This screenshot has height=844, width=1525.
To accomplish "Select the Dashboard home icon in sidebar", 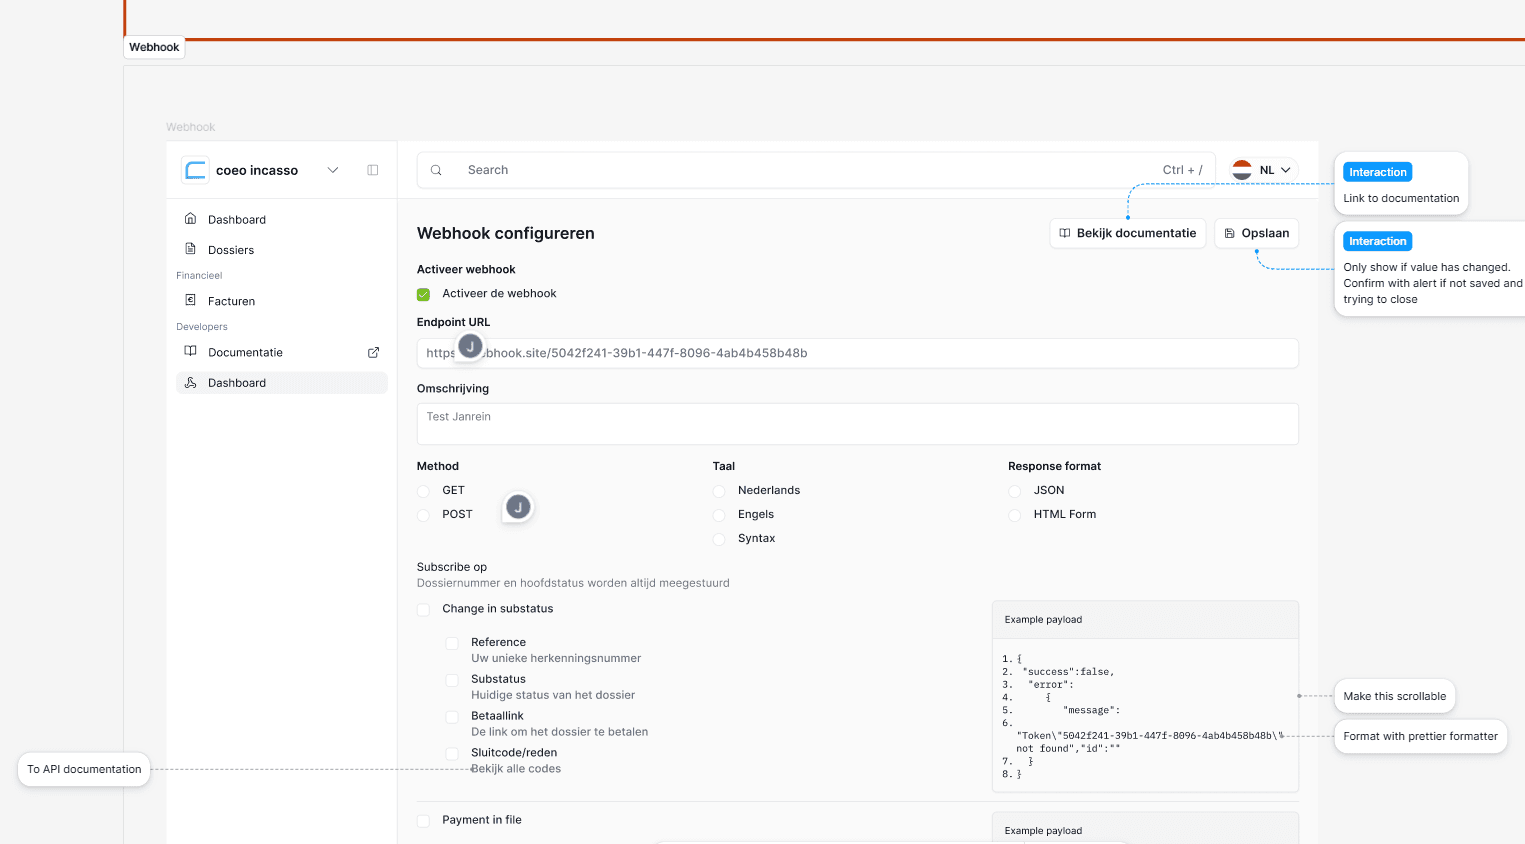I will click(x=190, y=219).
